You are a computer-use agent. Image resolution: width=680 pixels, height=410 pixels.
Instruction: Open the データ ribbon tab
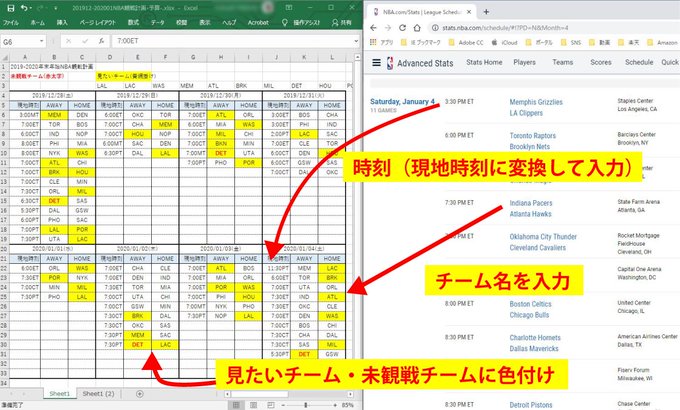pyautogui.click(x=157, y=23)
